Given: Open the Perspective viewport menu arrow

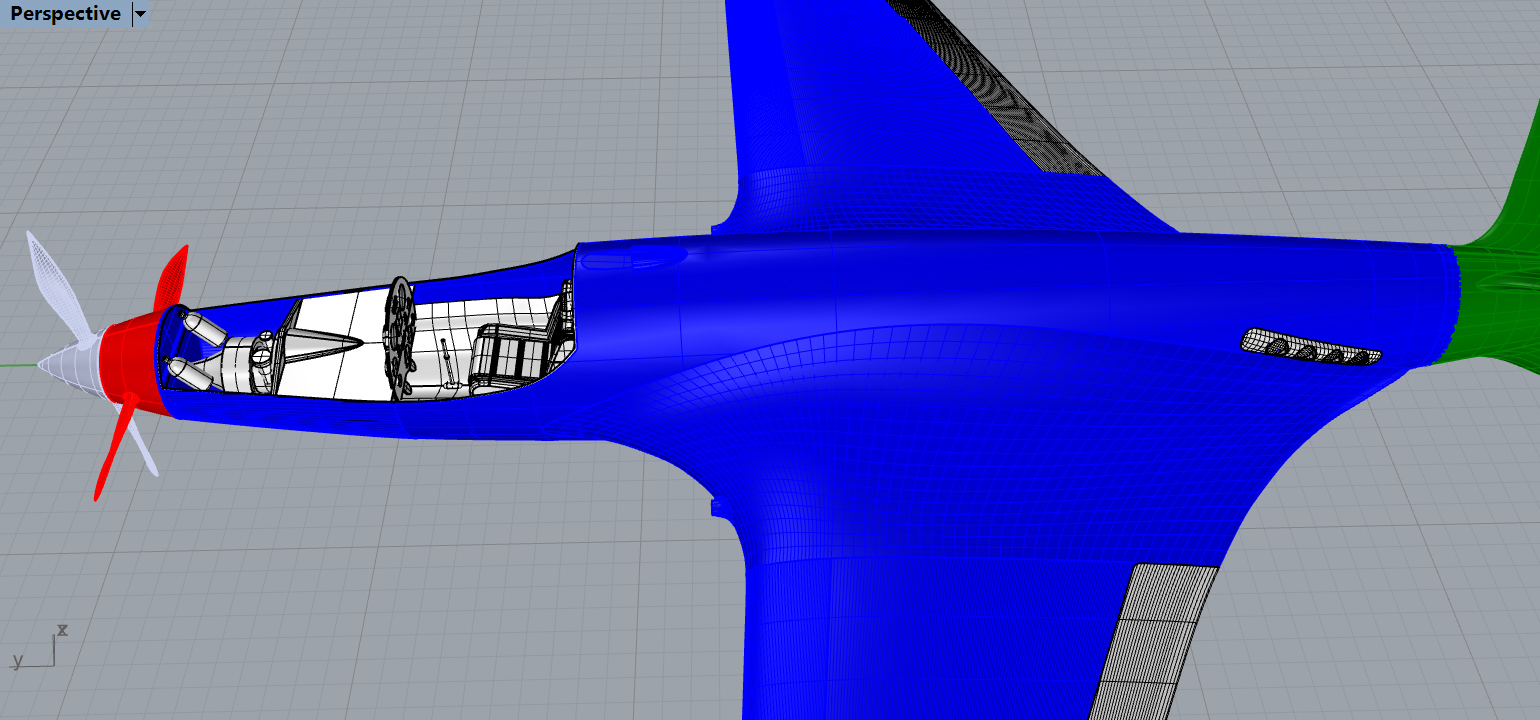Looking at the screenshot, I should (139, 14).
